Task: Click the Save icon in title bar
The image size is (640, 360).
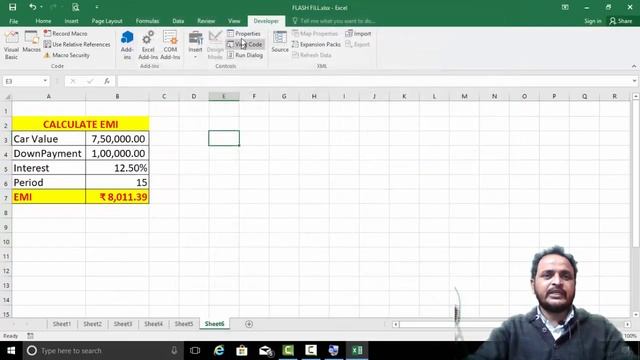Action: point(13,7)
